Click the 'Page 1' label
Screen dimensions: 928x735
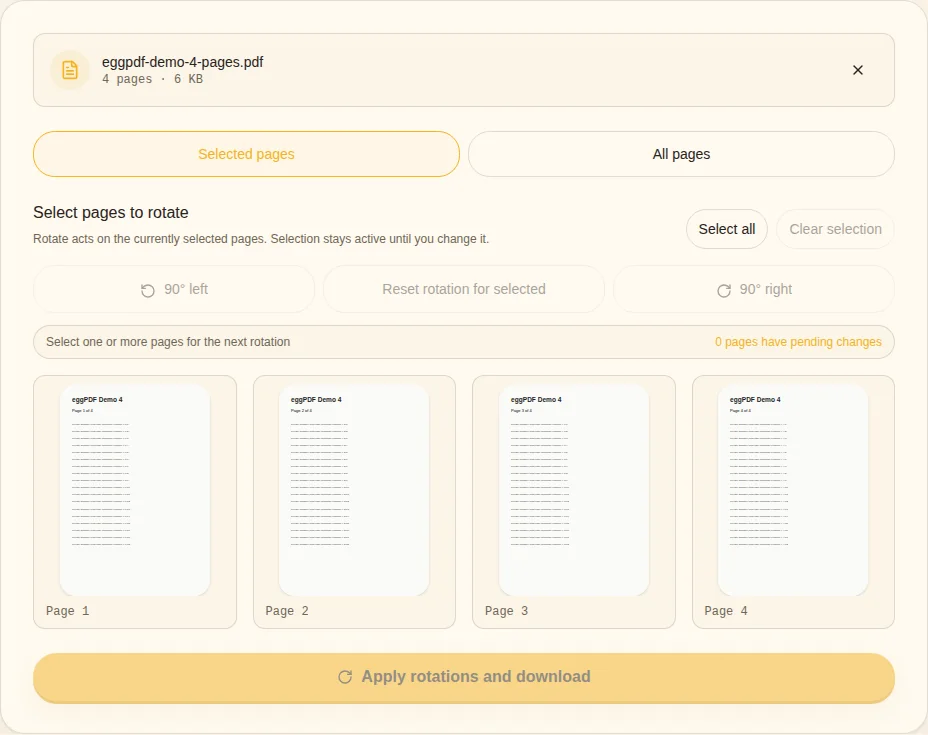click(x=67, y=611)
